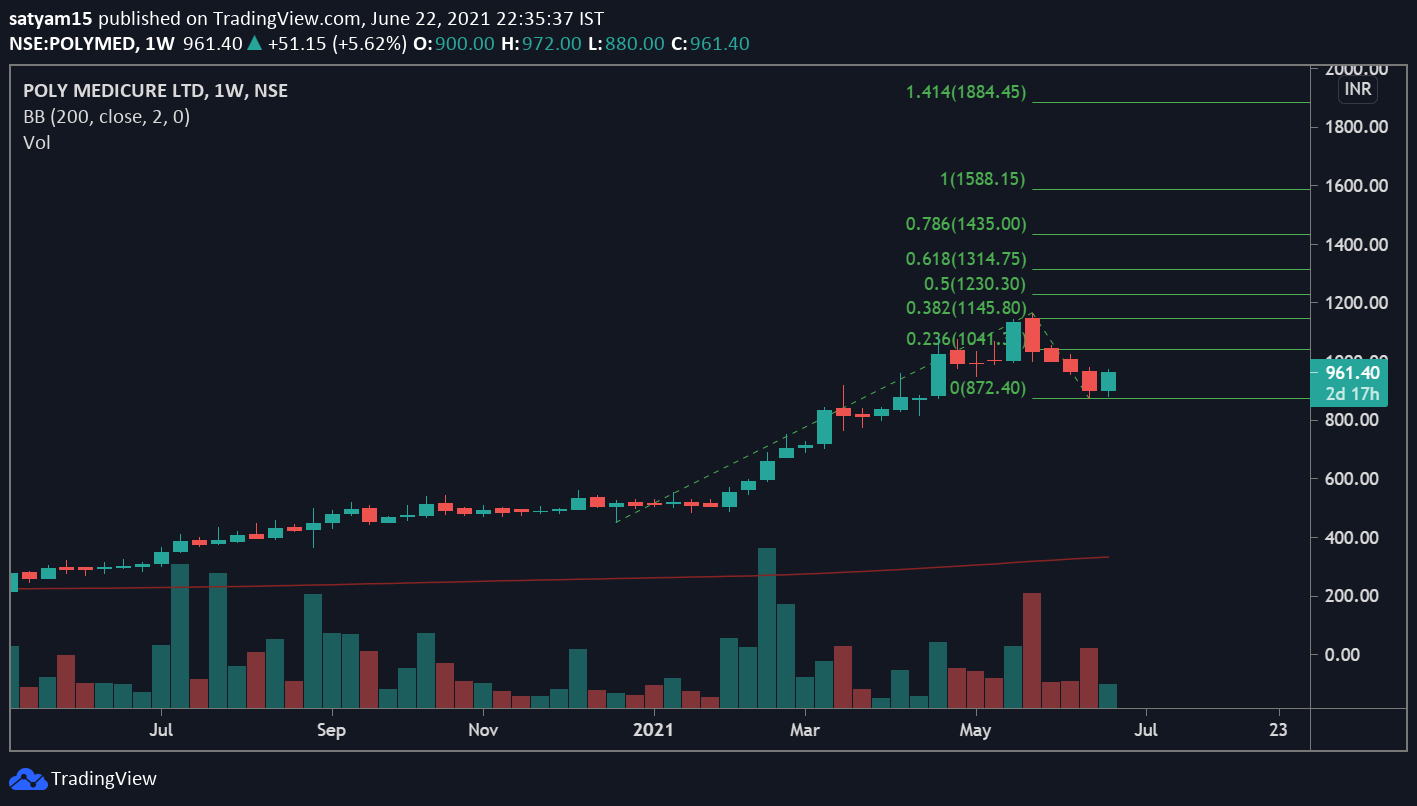Click the Nov time axis label
This screenshot has width=1417, height=806.
(483, 730)
